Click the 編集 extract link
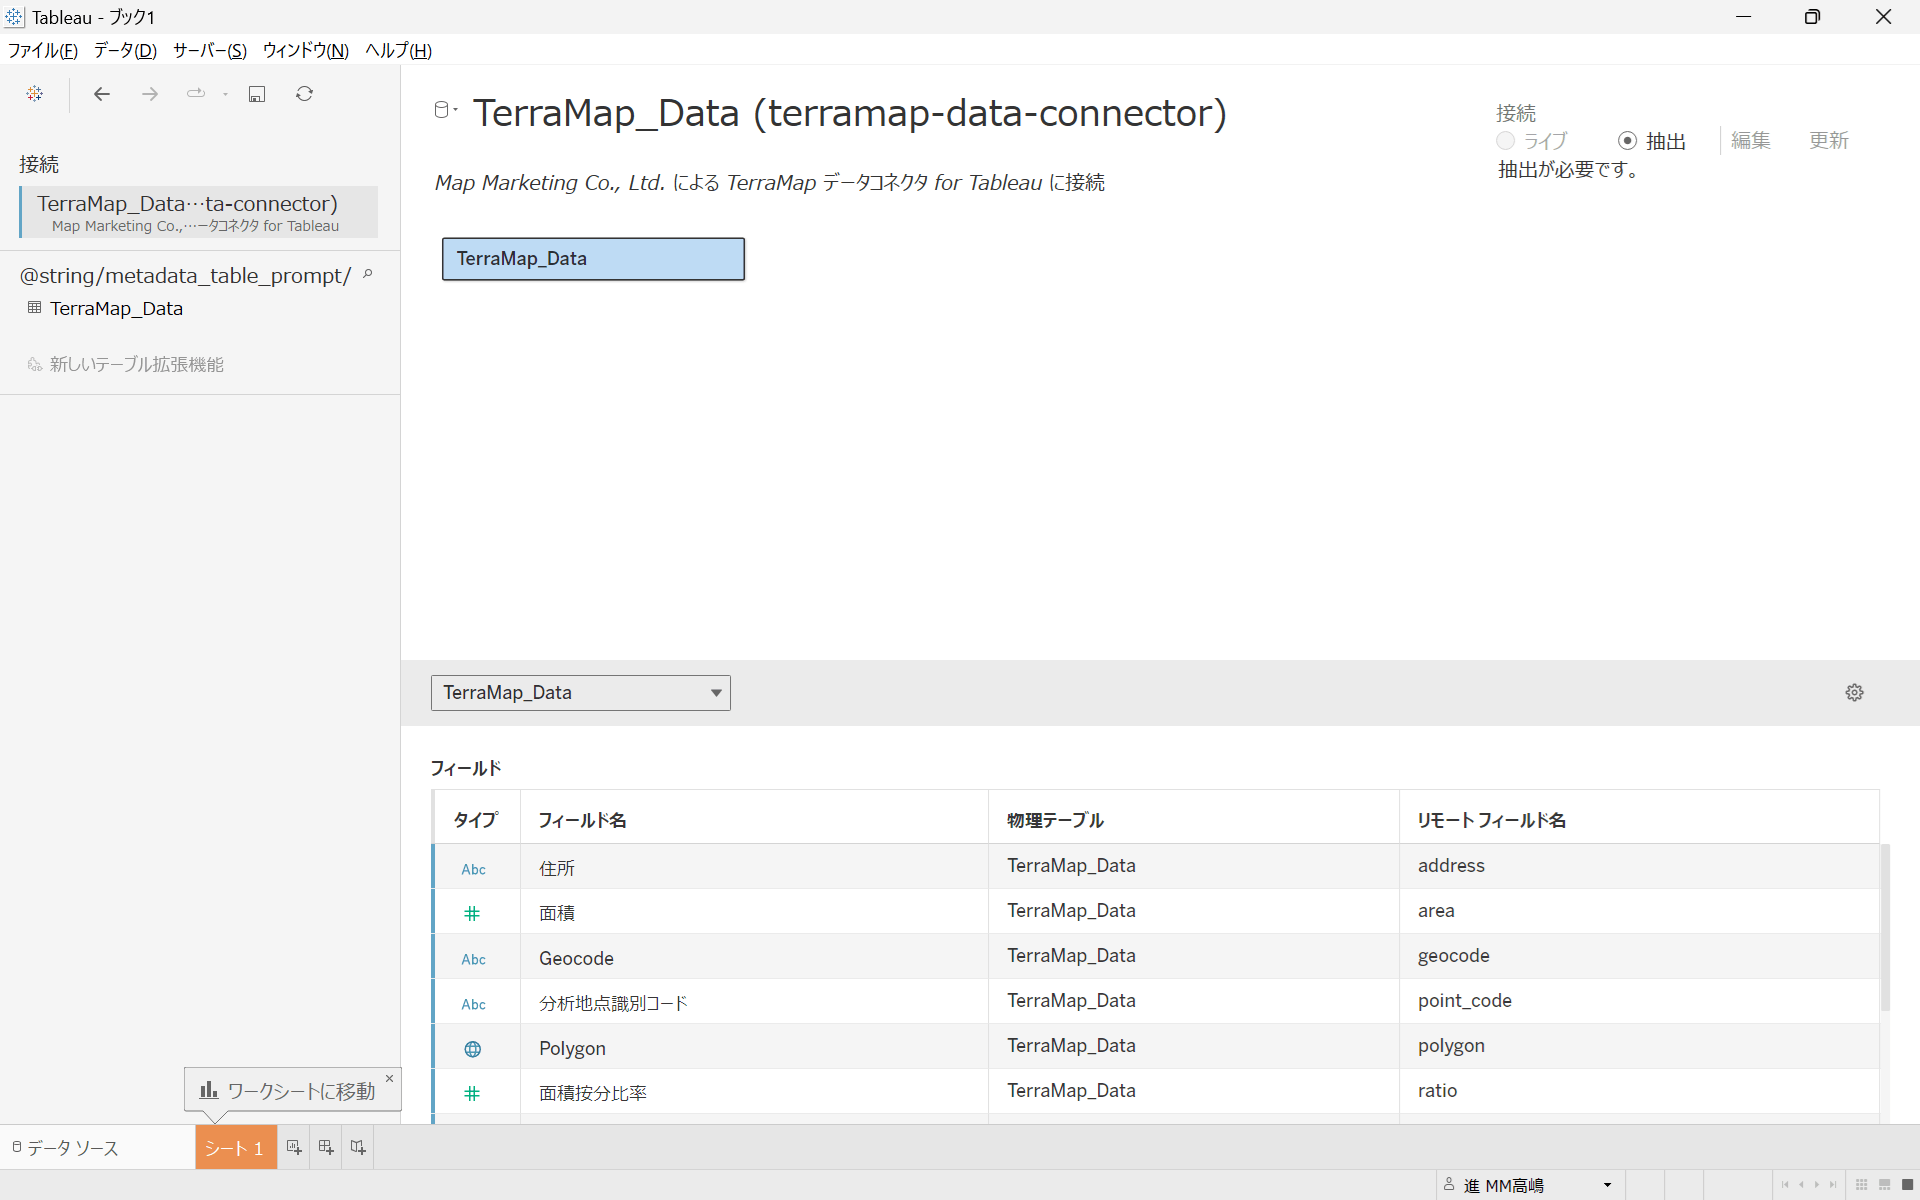 [x=1750, y=141]
